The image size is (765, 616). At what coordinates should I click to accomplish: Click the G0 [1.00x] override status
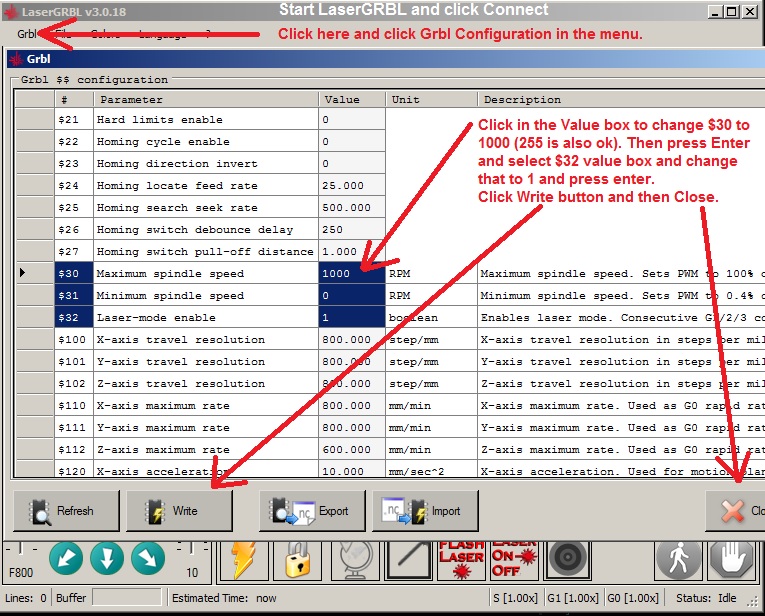633,598
